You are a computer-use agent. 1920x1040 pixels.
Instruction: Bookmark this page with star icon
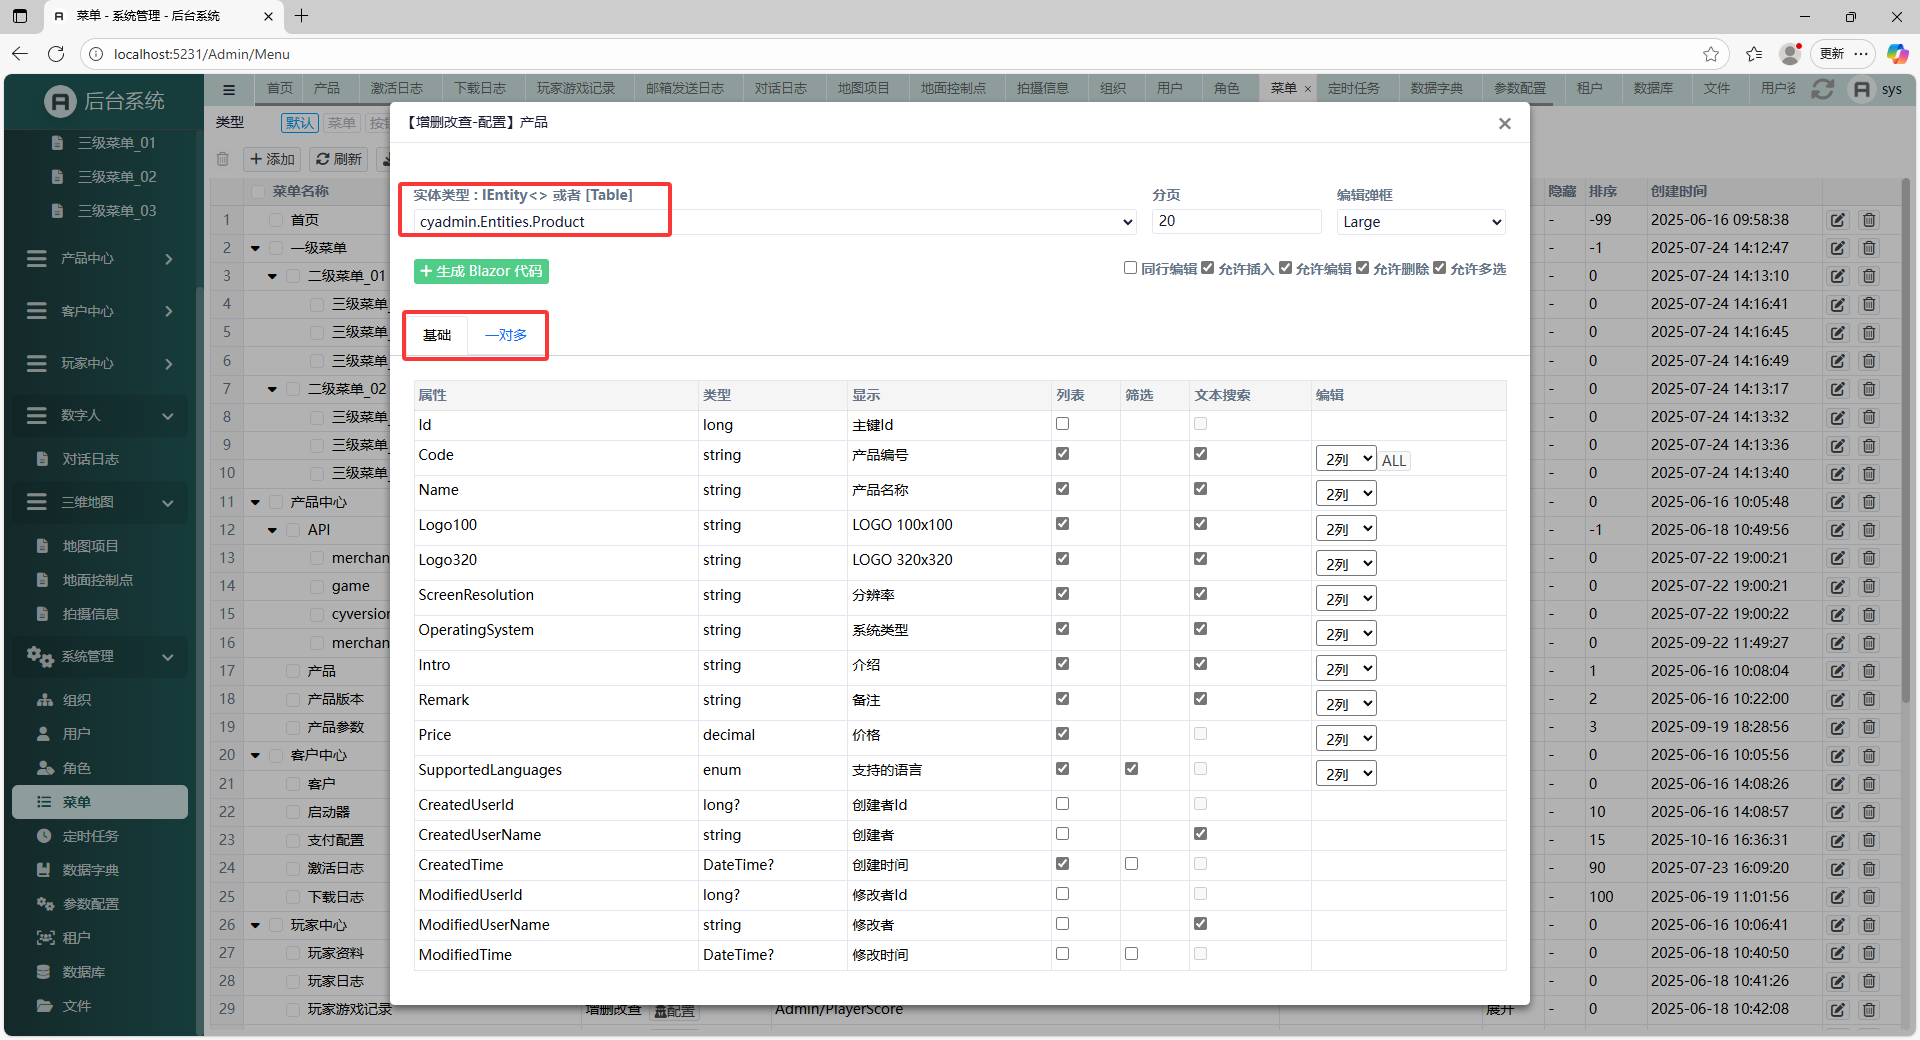click(1711, 54)
